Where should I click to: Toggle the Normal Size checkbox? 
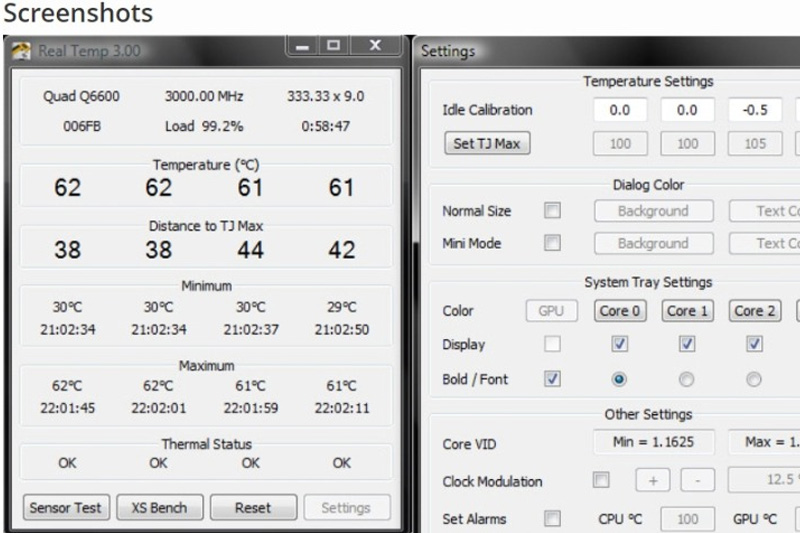(x=552, y=210)
